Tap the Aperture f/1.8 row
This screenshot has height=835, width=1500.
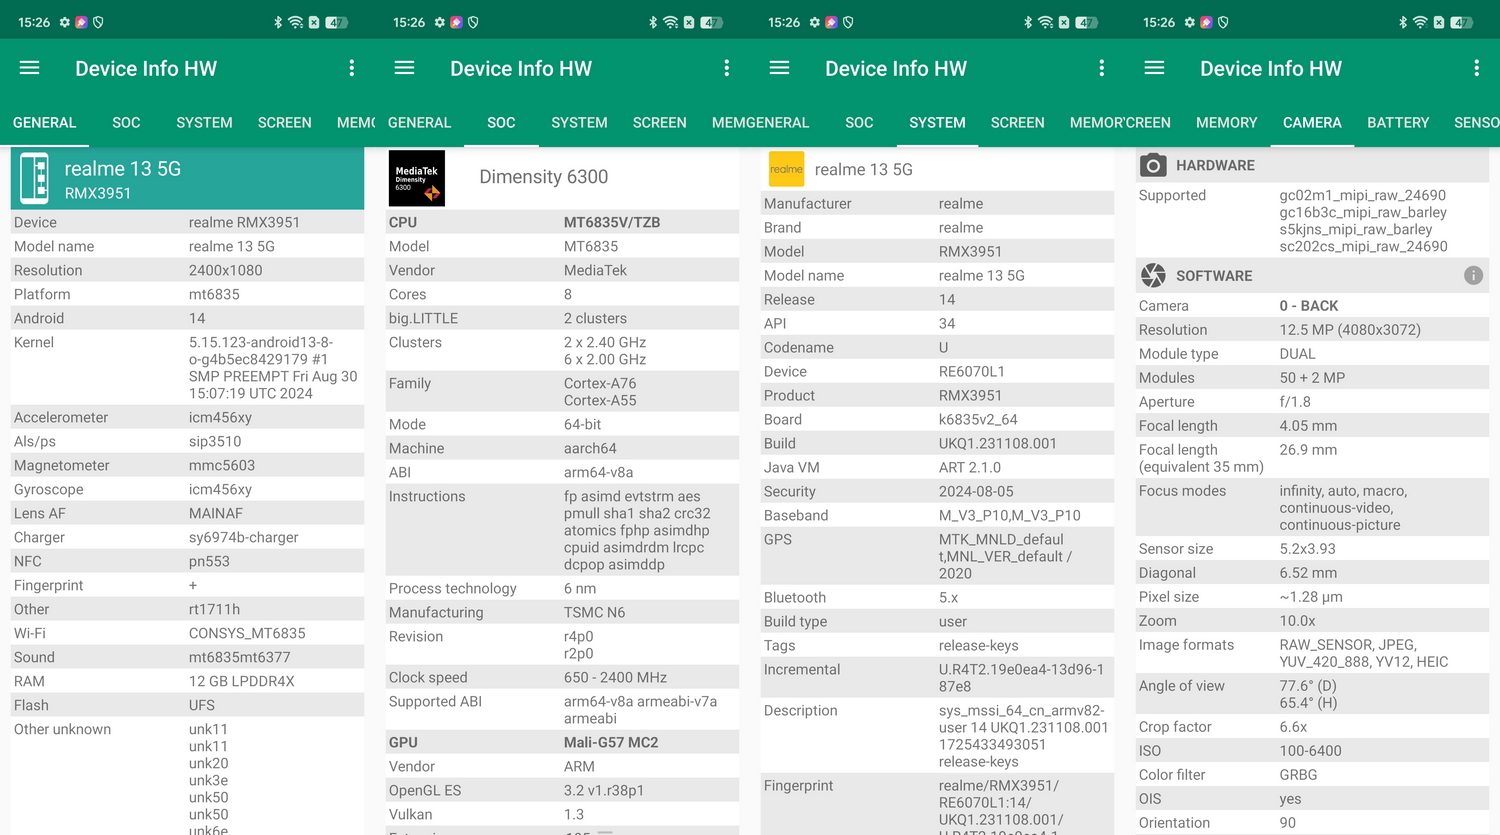coord(1312,402)
